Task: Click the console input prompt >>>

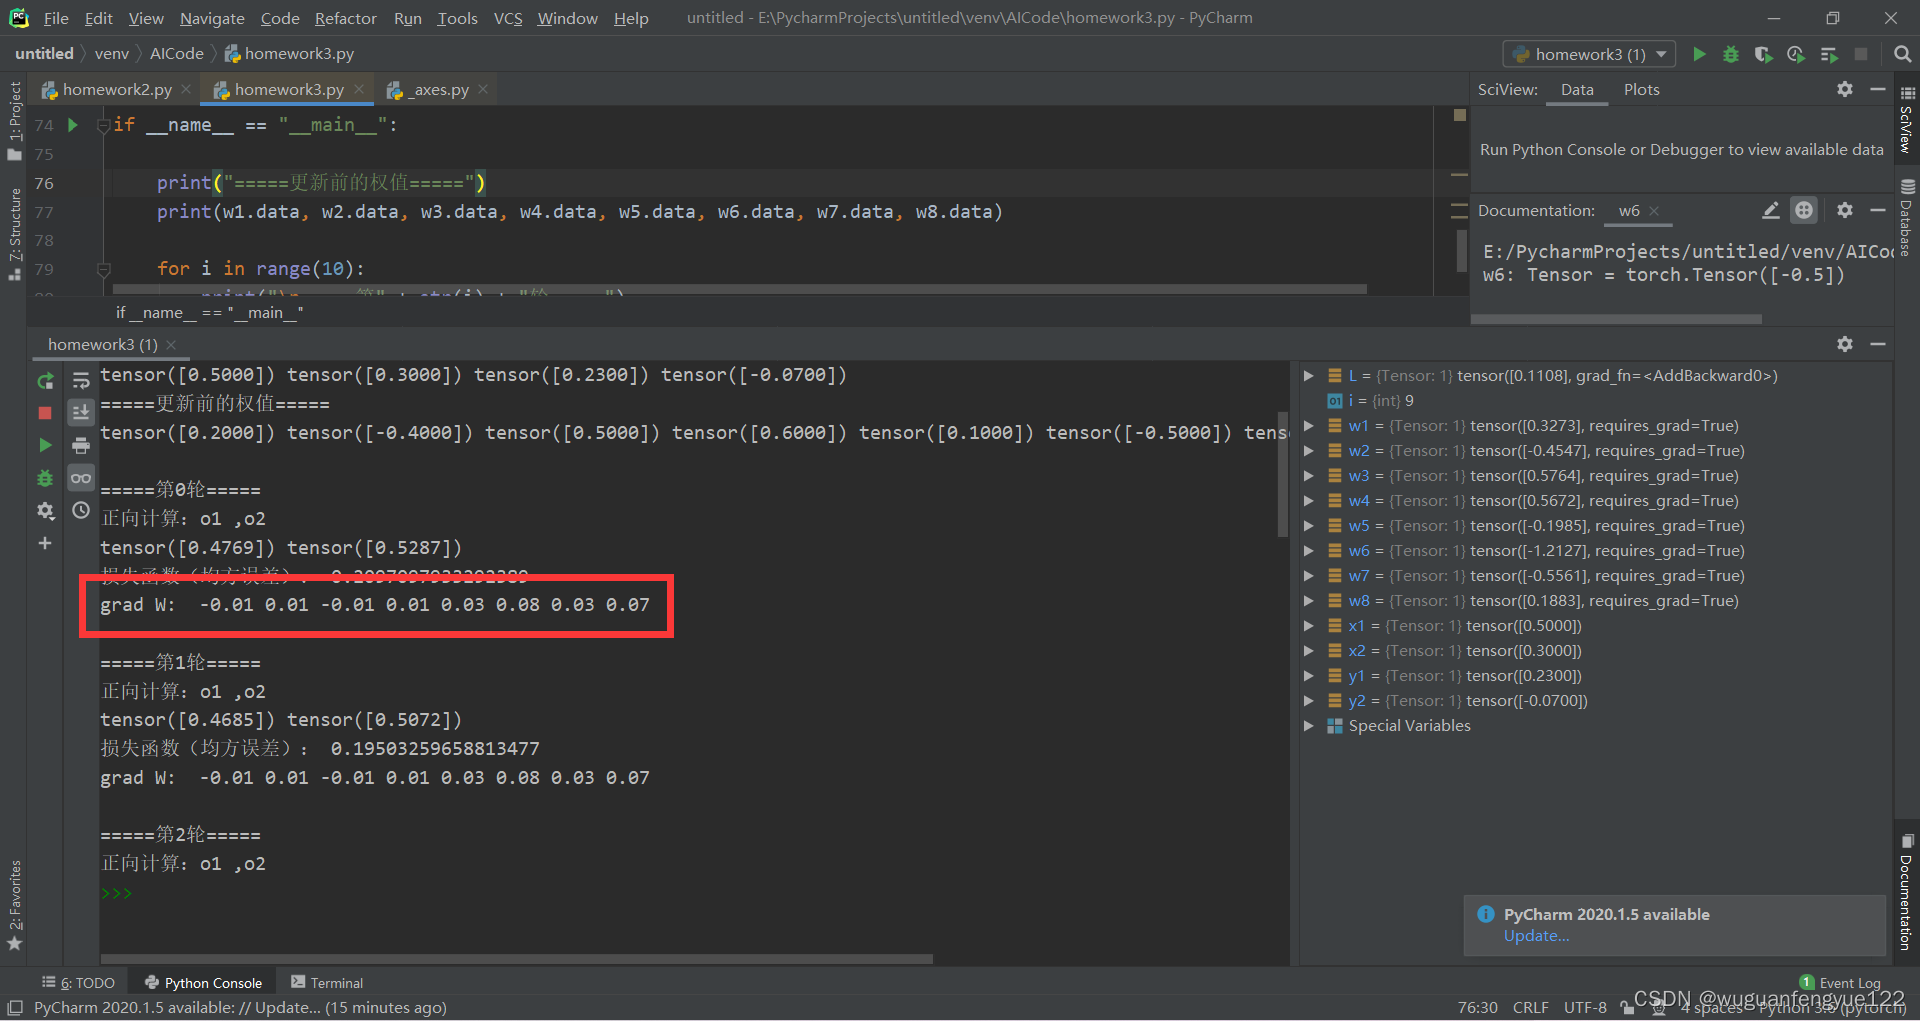Action: point(116,893)
